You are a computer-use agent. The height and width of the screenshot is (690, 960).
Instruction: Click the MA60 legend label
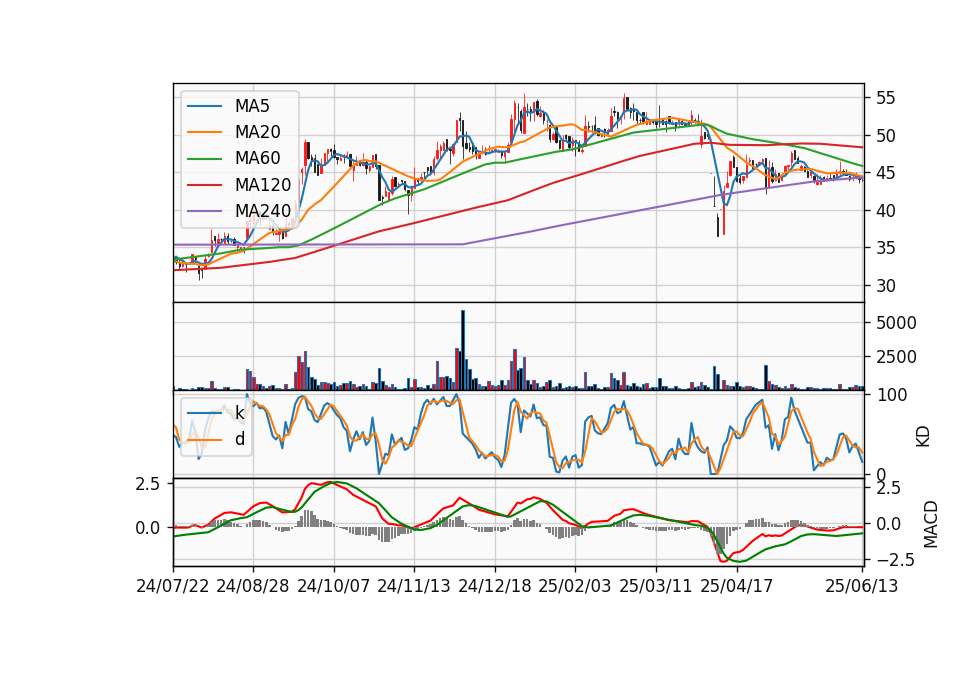coord(258,159)
